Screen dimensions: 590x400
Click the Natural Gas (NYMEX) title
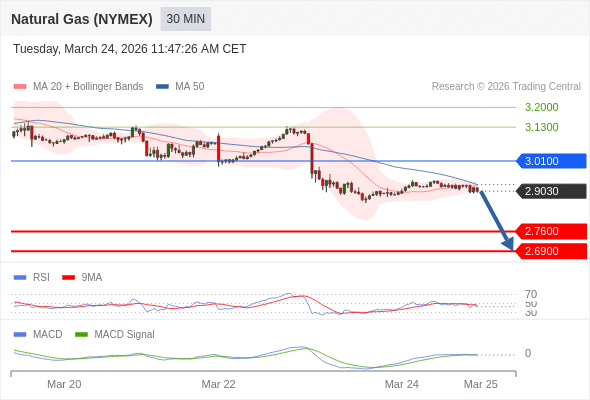[x=82, y=19]
